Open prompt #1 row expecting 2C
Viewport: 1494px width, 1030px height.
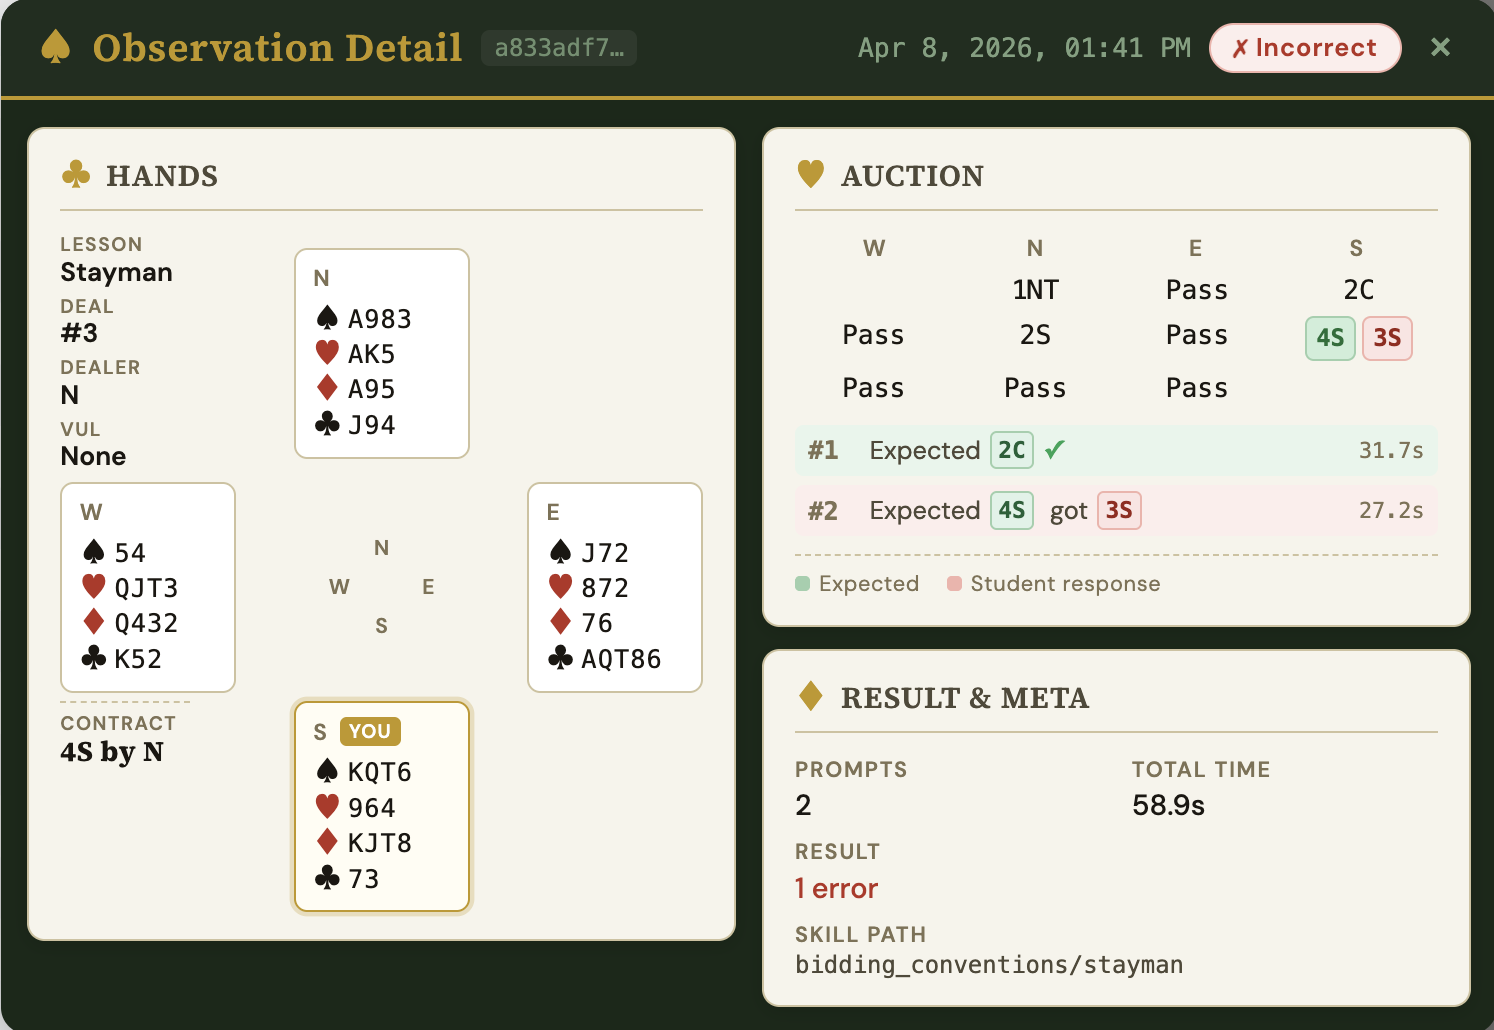click(1115, 451)
